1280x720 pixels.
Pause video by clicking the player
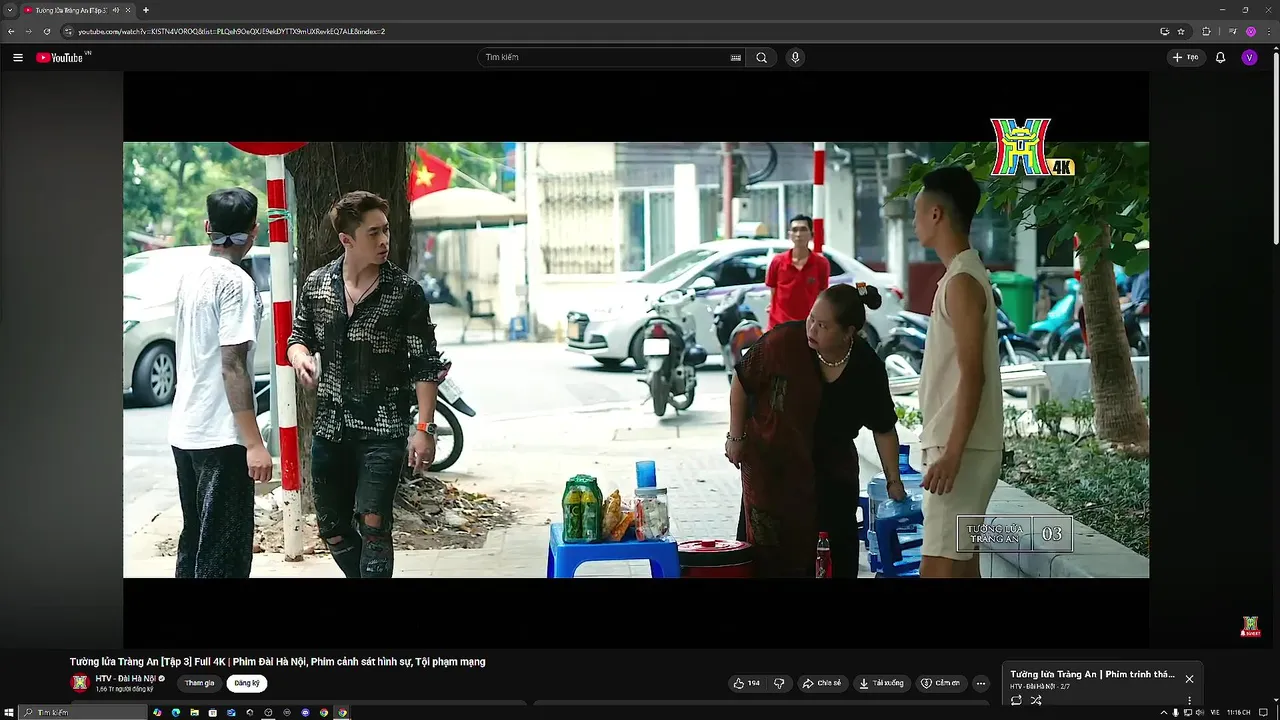pos(636,360)
